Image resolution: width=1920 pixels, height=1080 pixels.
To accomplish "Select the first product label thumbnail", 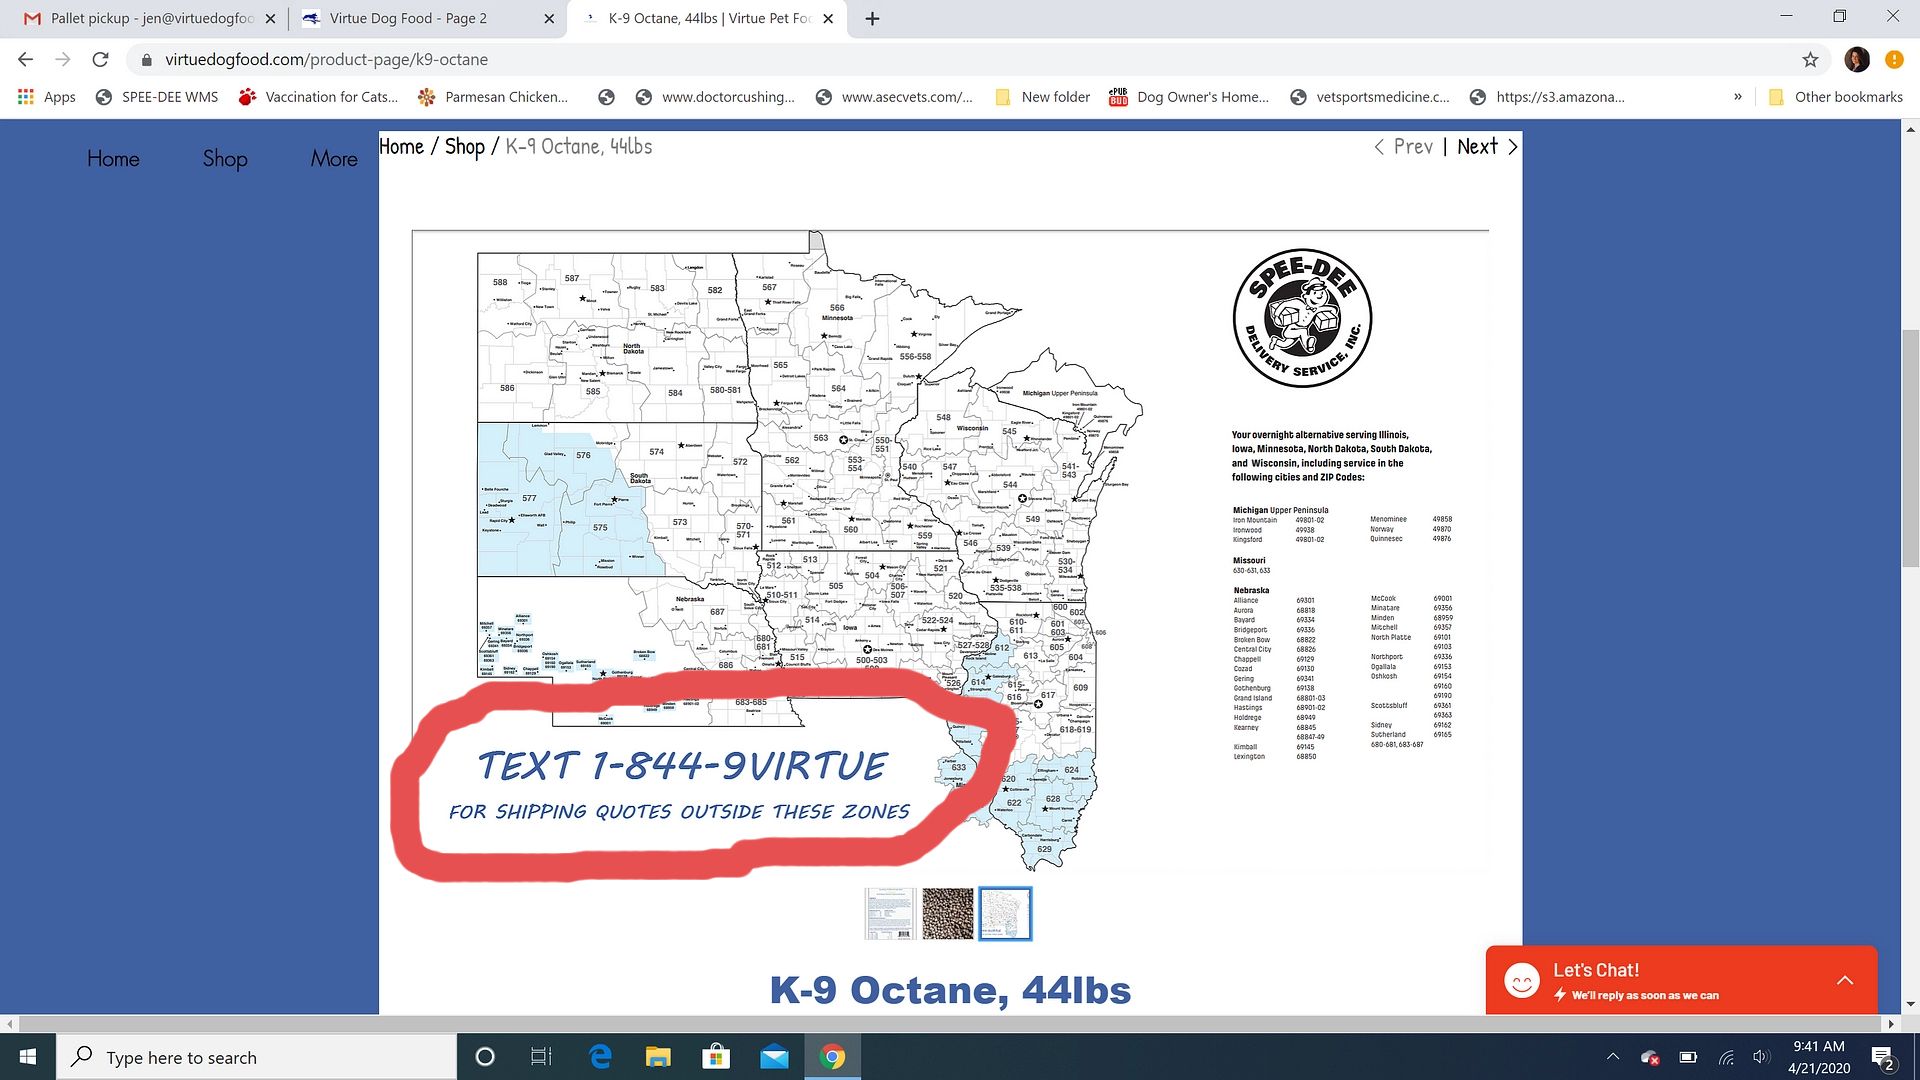I will 890,913.
